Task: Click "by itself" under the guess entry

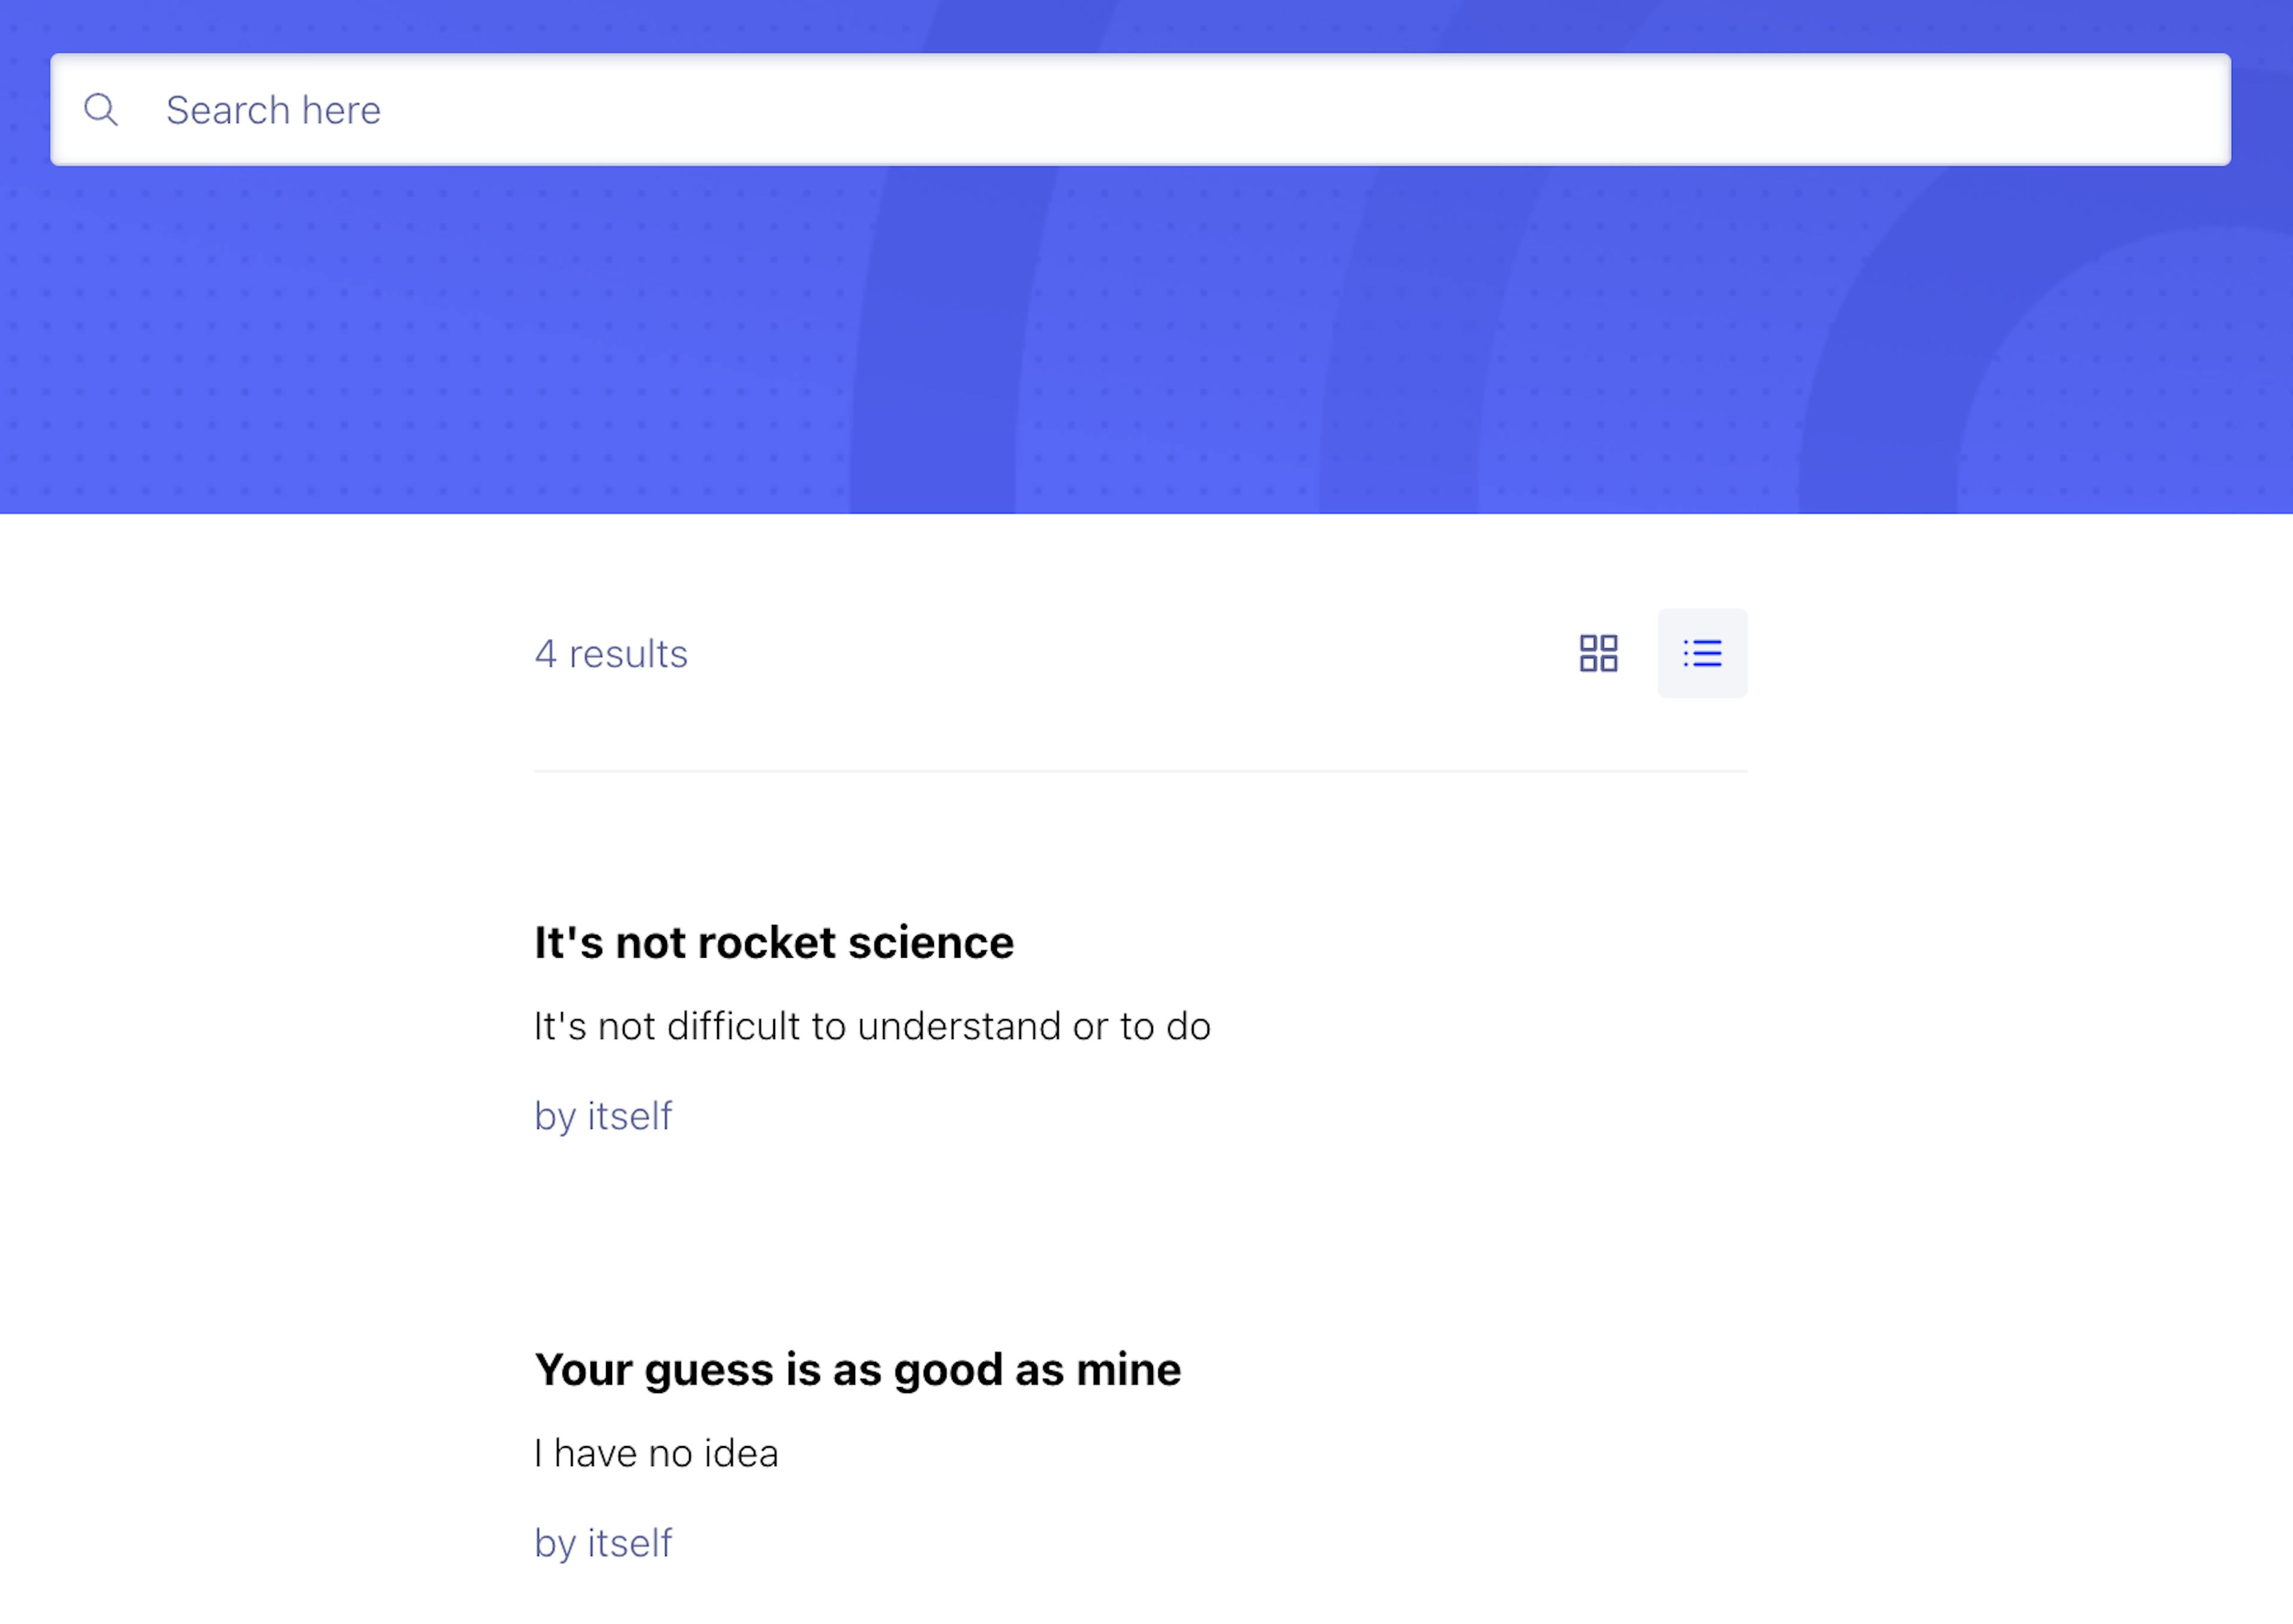Action: click(x=603, y=1543)
